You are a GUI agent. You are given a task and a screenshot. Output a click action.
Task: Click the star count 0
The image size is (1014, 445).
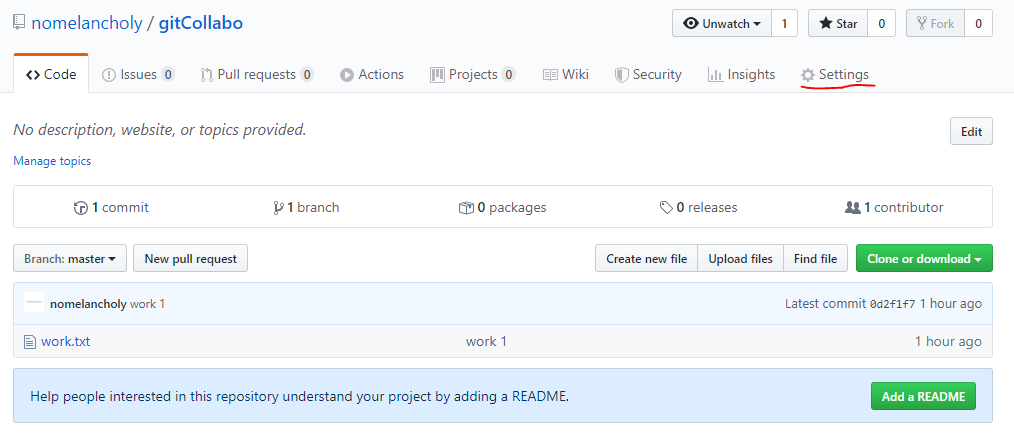coord(881,23)
